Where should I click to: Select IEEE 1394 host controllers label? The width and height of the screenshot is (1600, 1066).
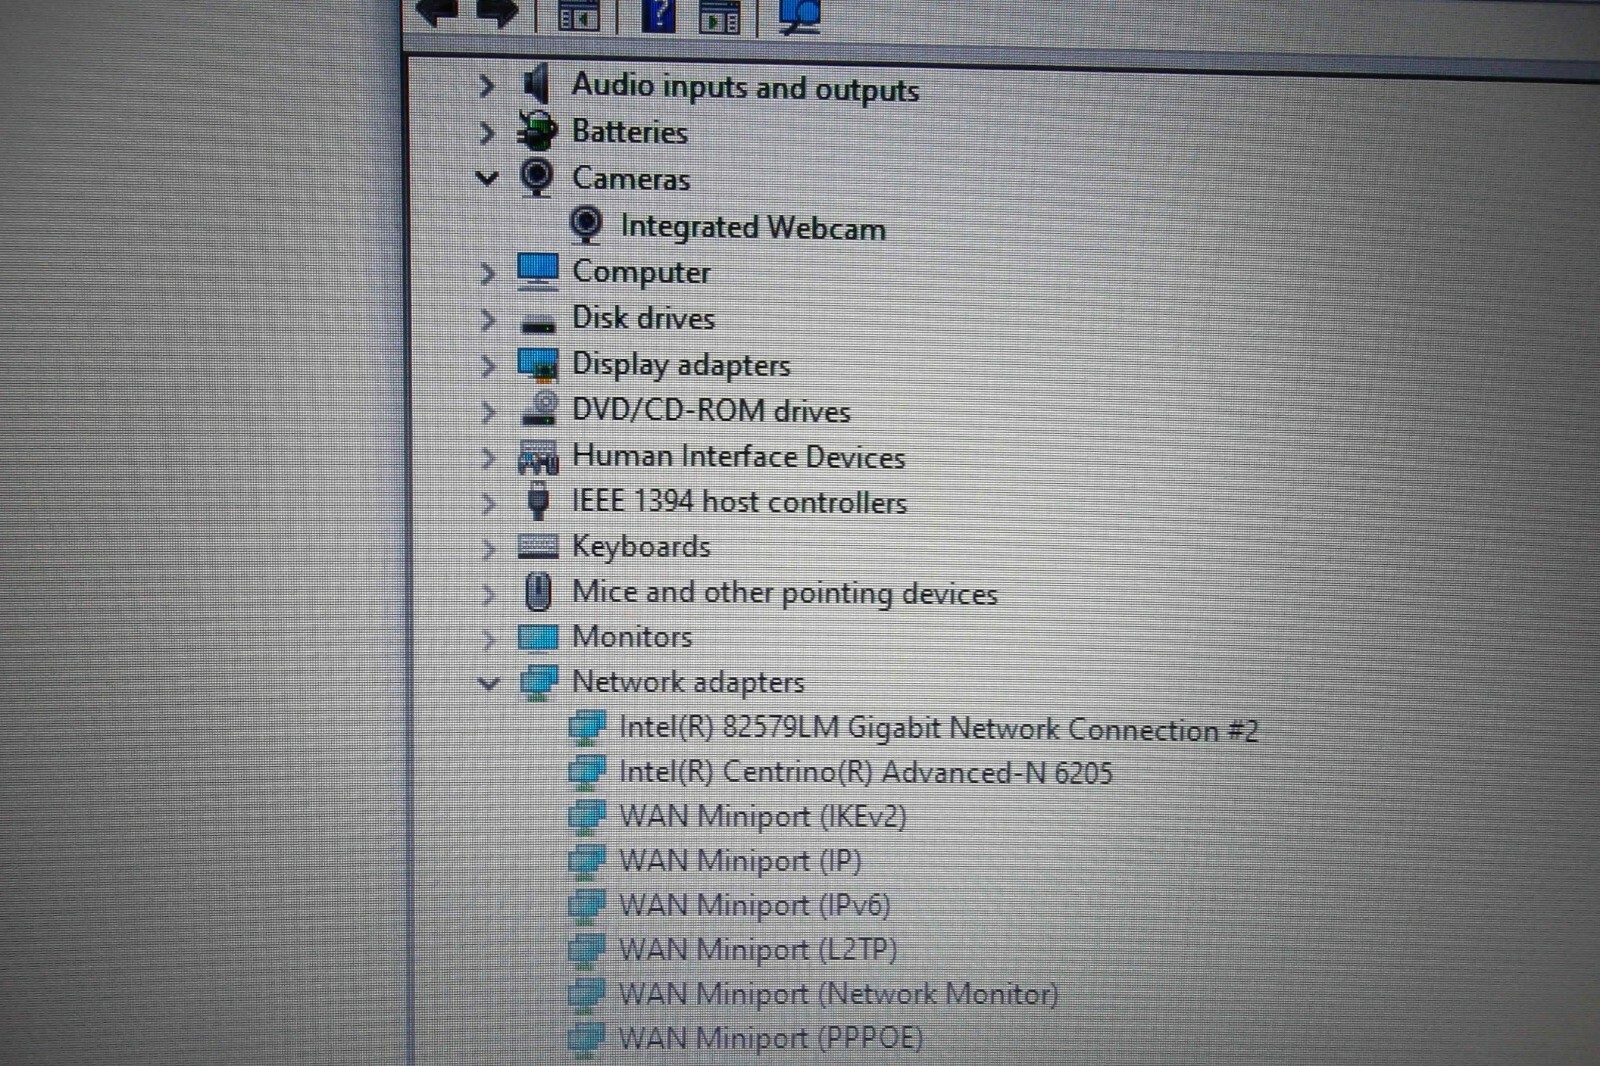(x=739, y=501)
